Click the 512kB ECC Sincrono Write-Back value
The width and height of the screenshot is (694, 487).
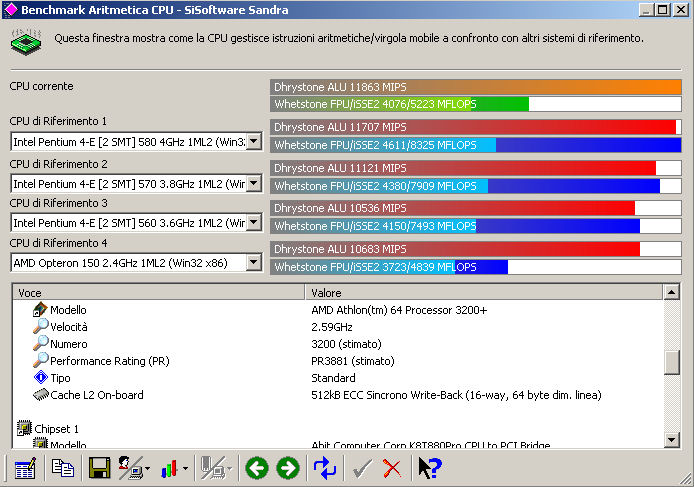[456, 395]
